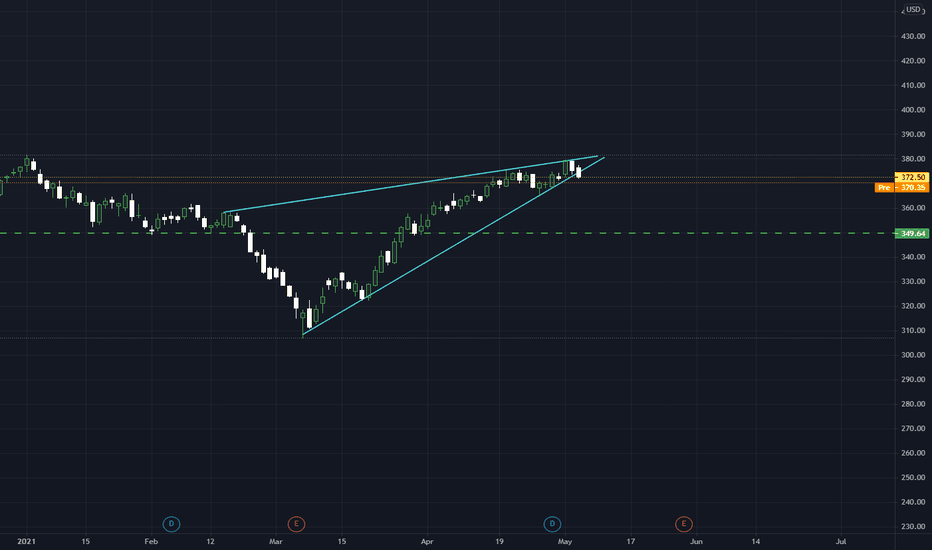Click the 17 date axis label
932x550 pixels.
pyautogui.click(x=631, y=542)
